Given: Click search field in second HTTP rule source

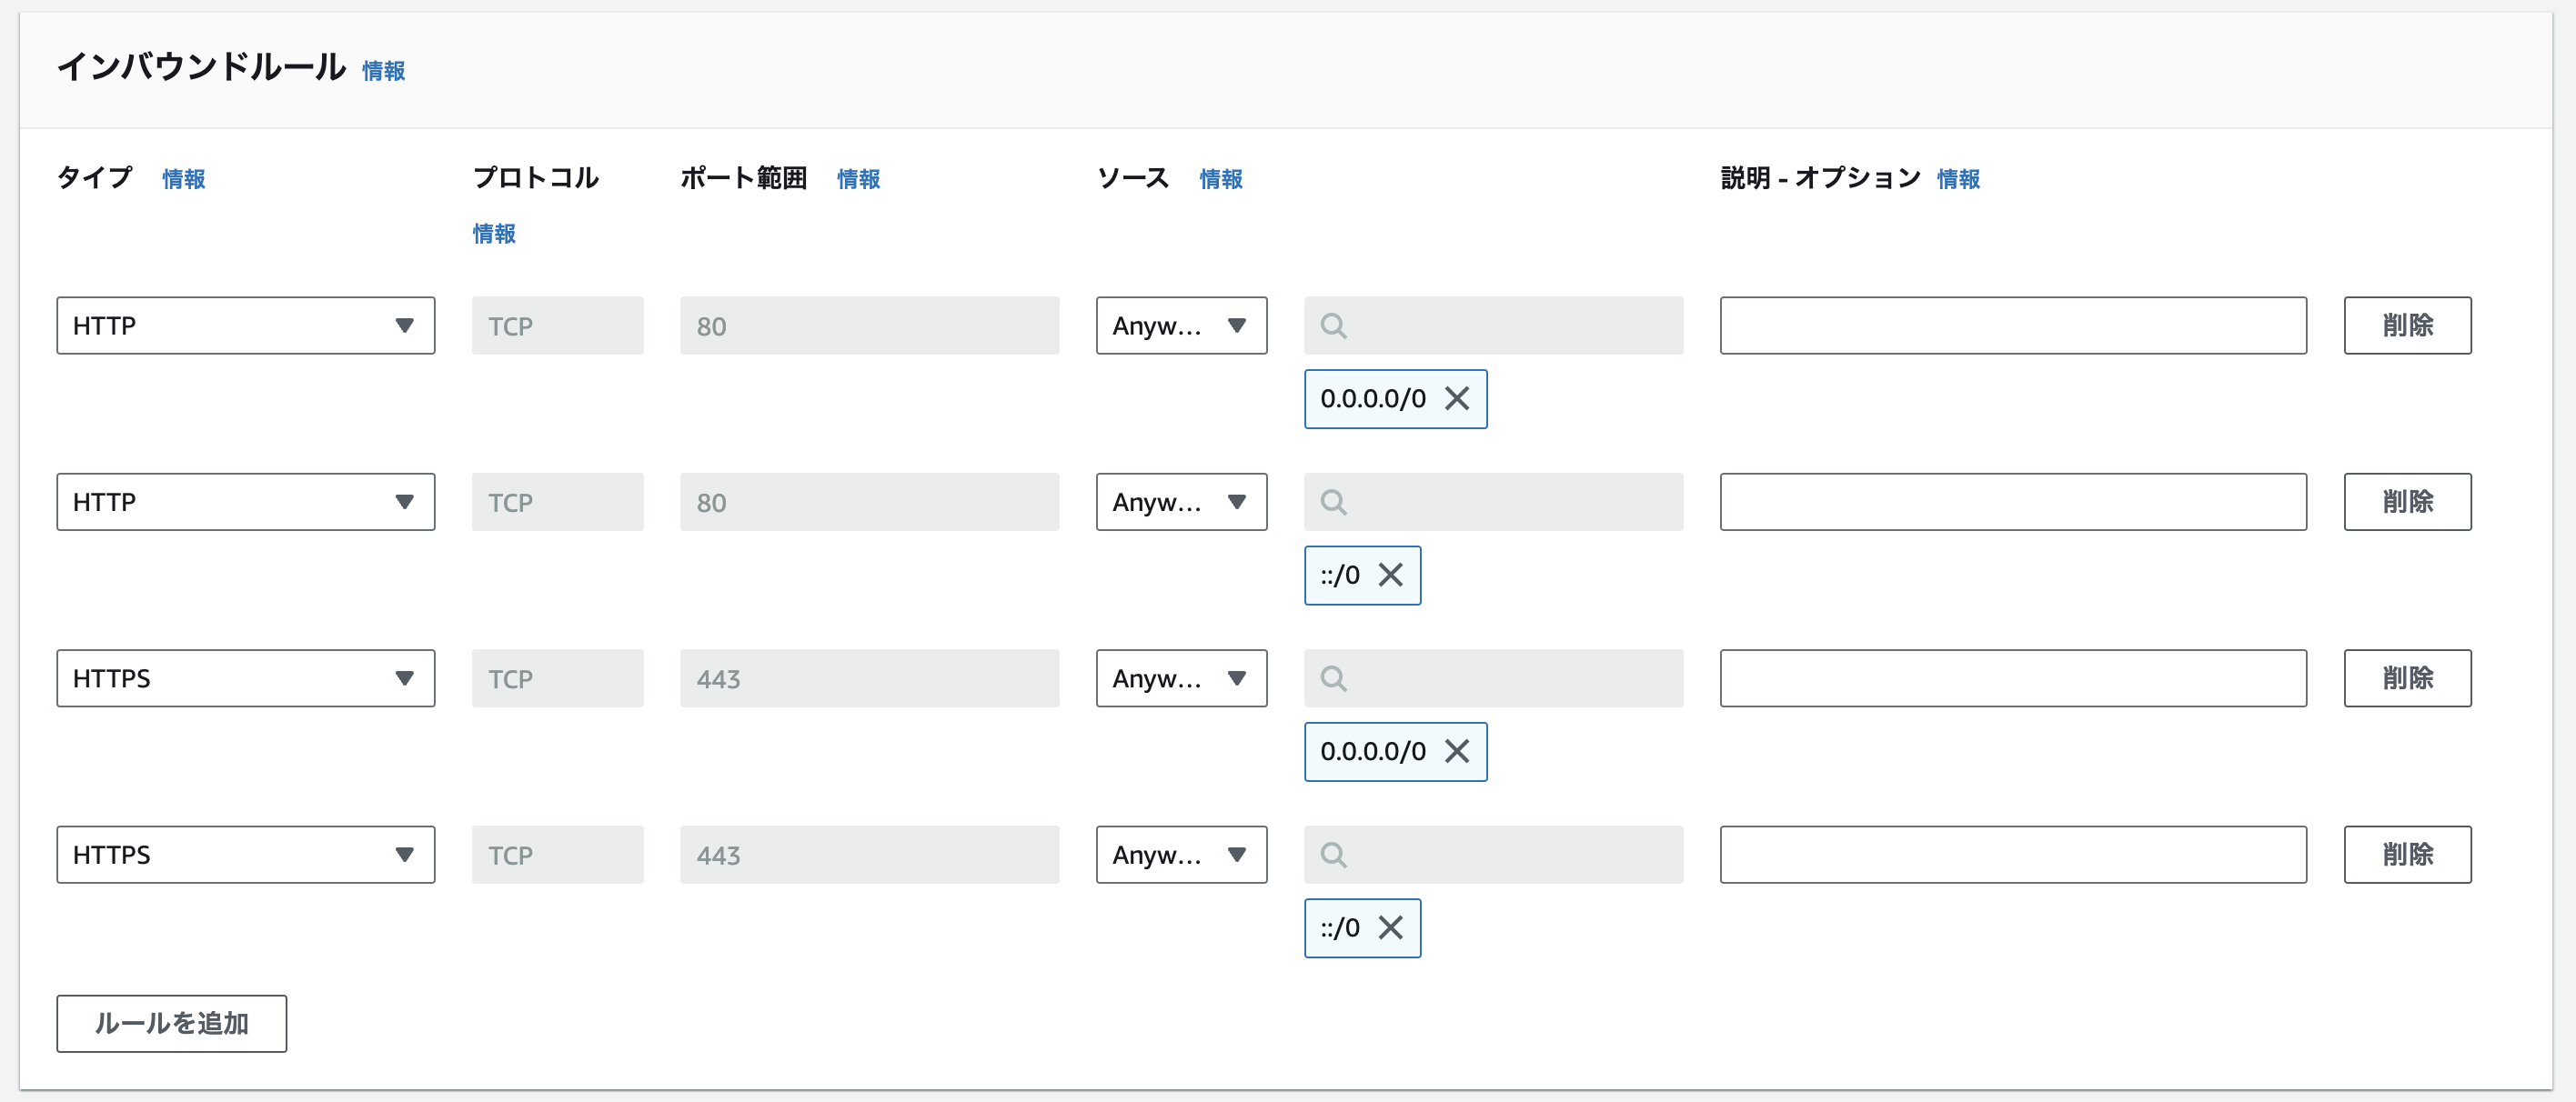Looking at the screenshot, I should click(x=1493, y=502).
